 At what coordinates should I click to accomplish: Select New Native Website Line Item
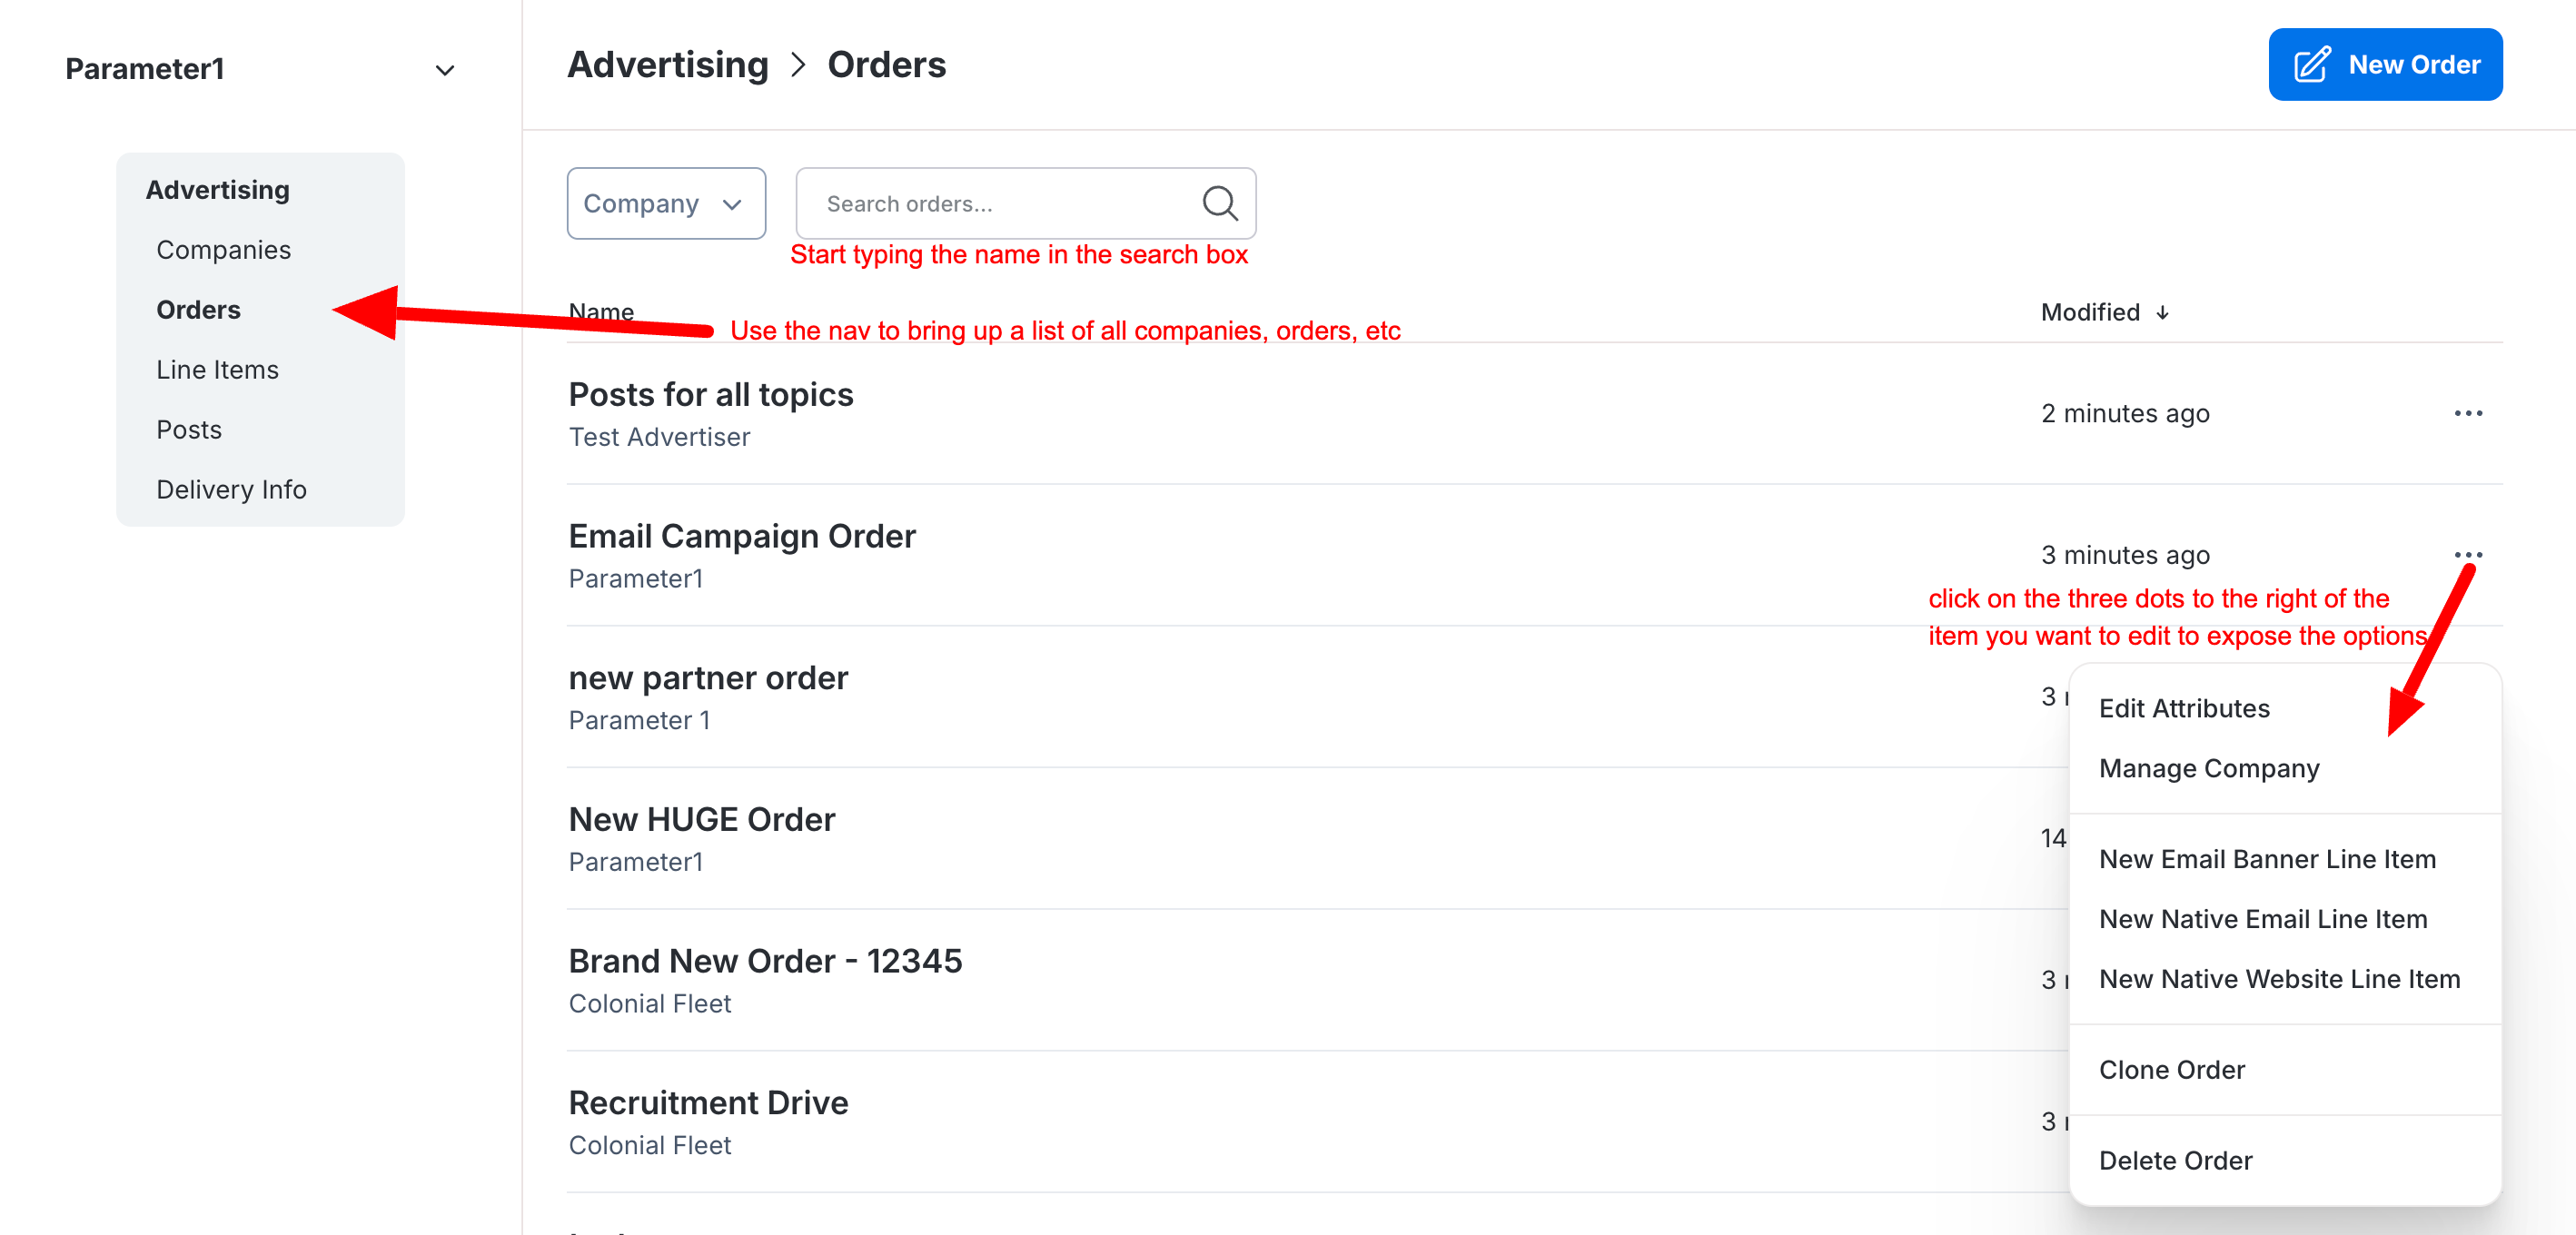[x=2279, y=979]
